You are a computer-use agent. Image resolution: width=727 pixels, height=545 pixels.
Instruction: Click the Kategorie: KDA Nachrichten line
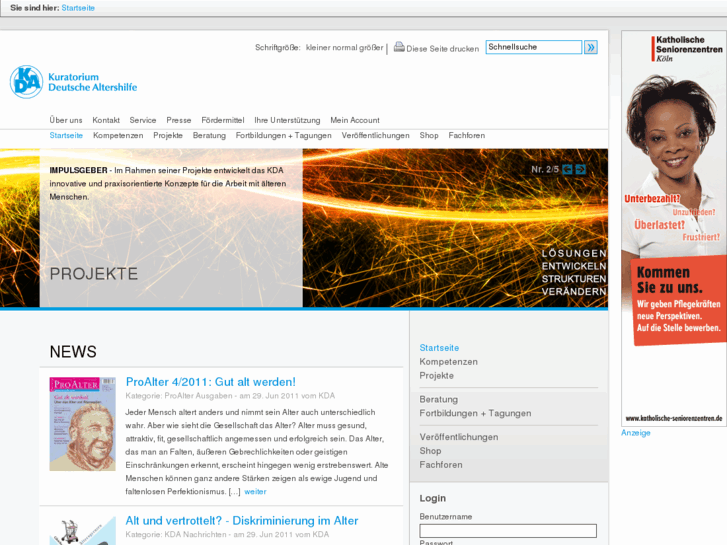pos(227,534)
